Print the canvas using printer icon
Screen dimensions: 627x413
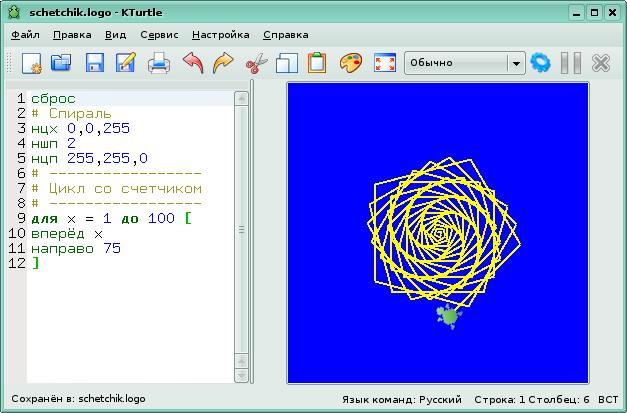(x=159, y=63)
